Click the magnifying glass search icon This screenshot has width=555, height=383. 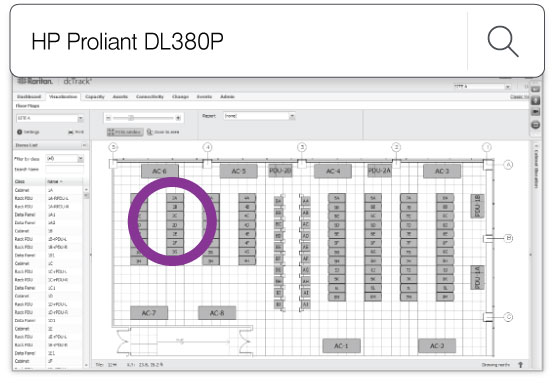[x=503, y=41]
